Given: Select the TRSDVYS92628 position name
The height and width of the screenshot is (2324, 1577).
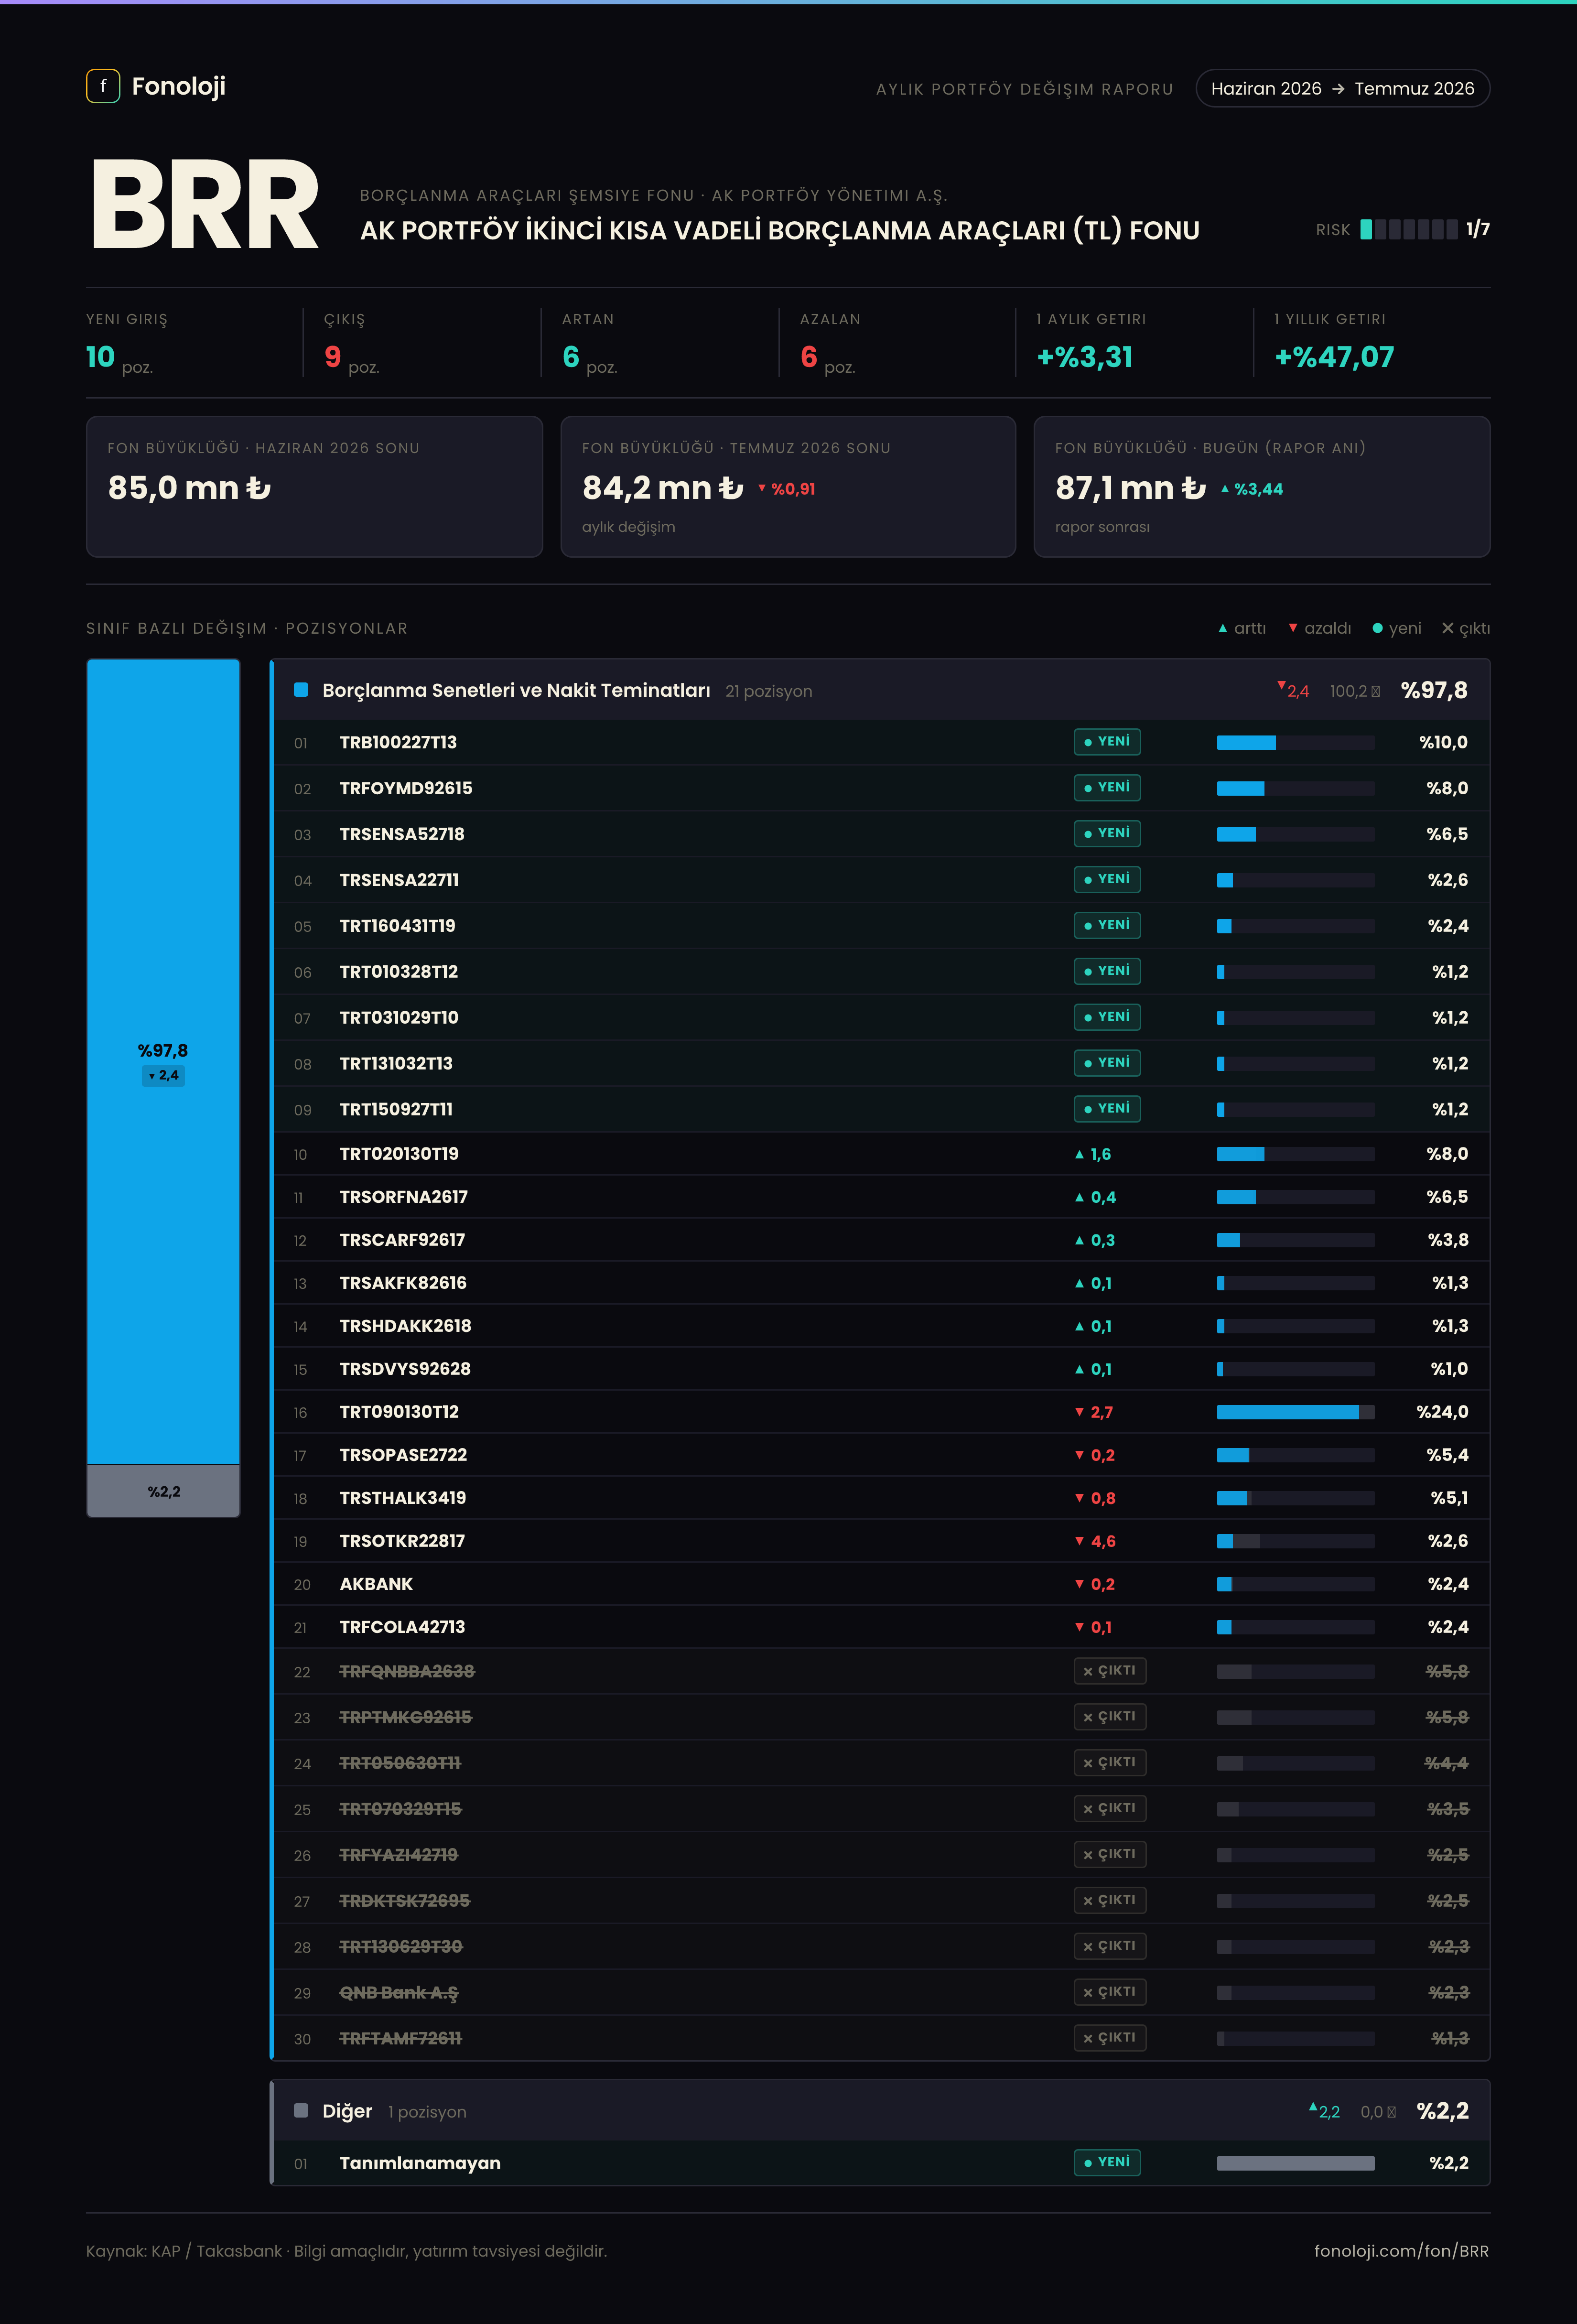Looking at the screenshot, I should tap(405, 1369).
